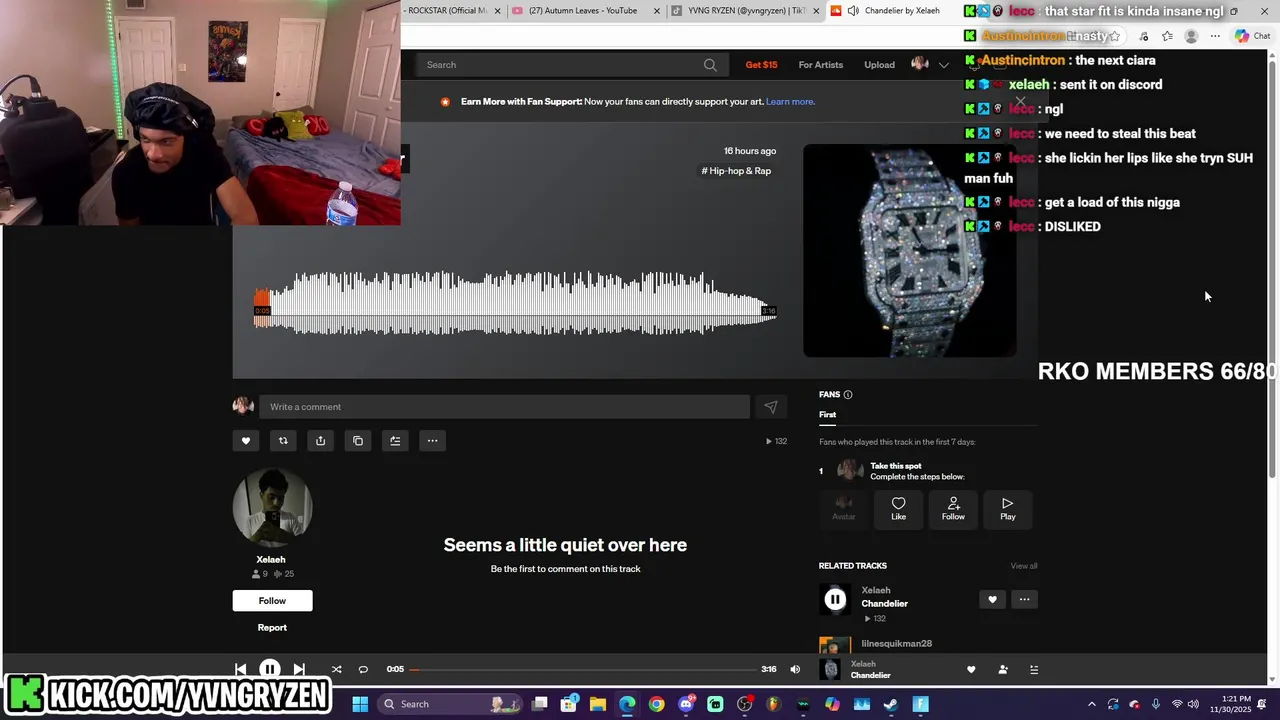The image size is (1280, 720).
Task: Seek within the track waveform
Action: click(515, 303)
